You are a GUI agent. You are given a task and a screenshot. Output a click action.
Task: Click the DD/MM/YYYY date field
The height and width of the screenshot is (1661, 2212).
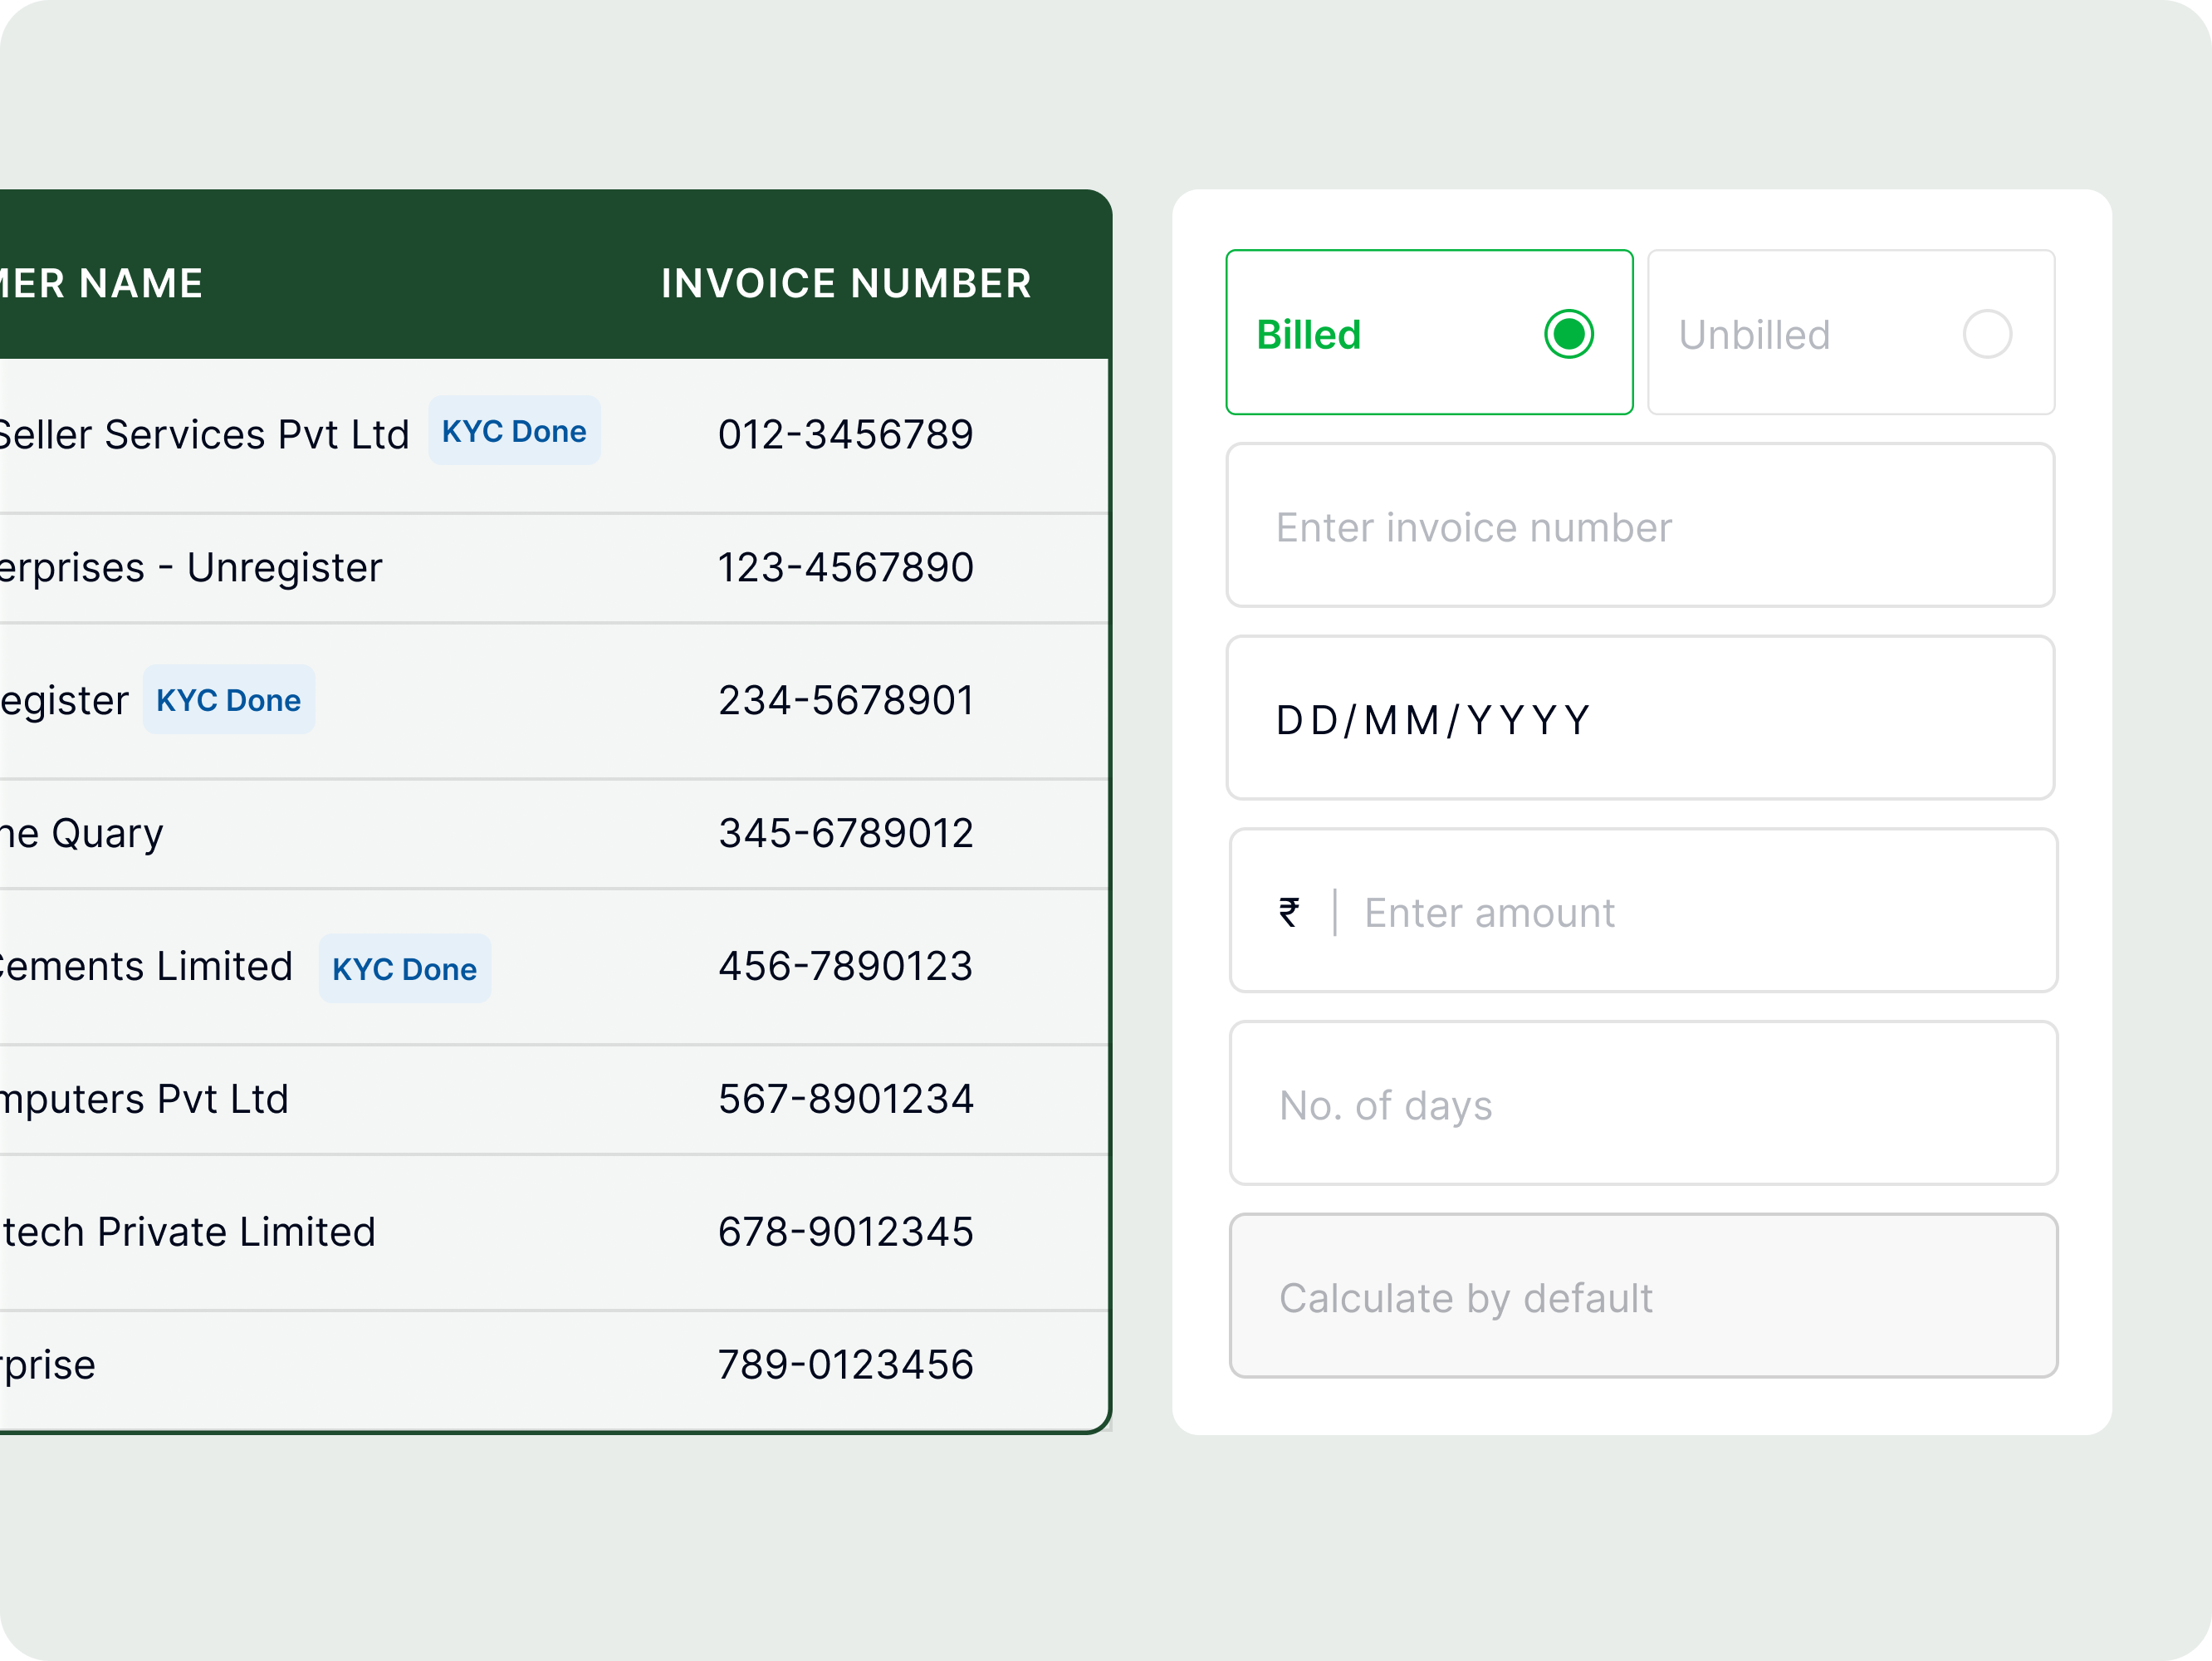1640,719
